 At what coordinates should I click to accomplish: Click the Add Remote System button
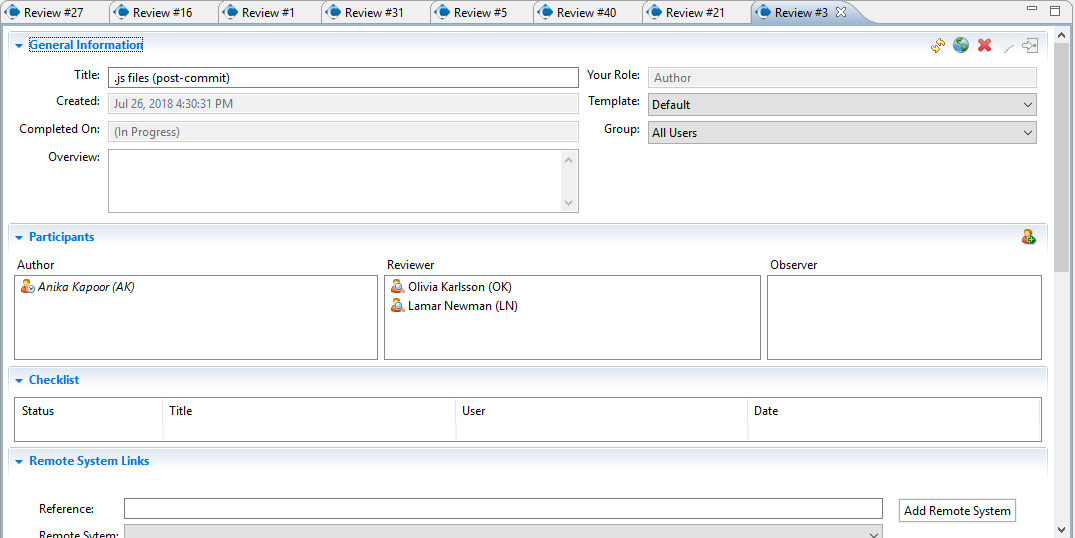957,511
